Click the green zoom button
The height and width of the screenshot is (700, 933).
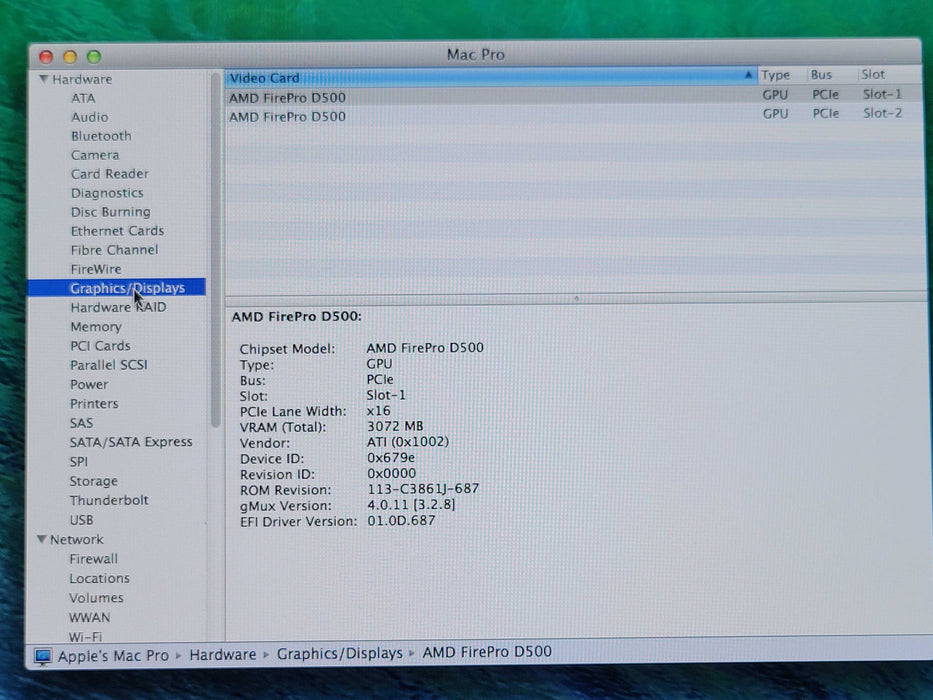point(94,57)
